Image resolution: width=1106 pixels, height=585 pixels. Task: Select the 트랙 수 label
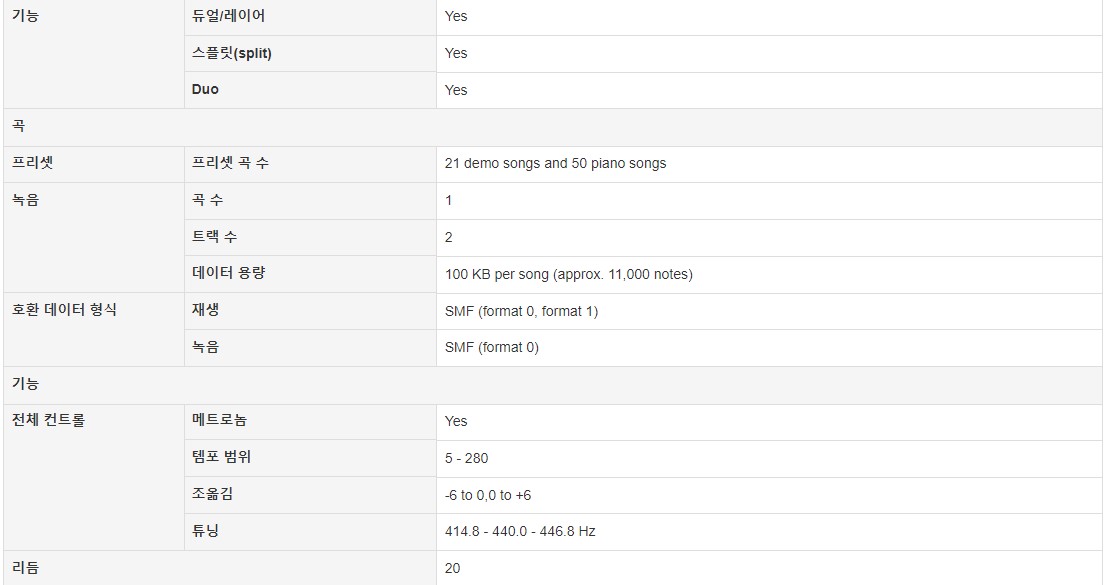click(214, 237)
